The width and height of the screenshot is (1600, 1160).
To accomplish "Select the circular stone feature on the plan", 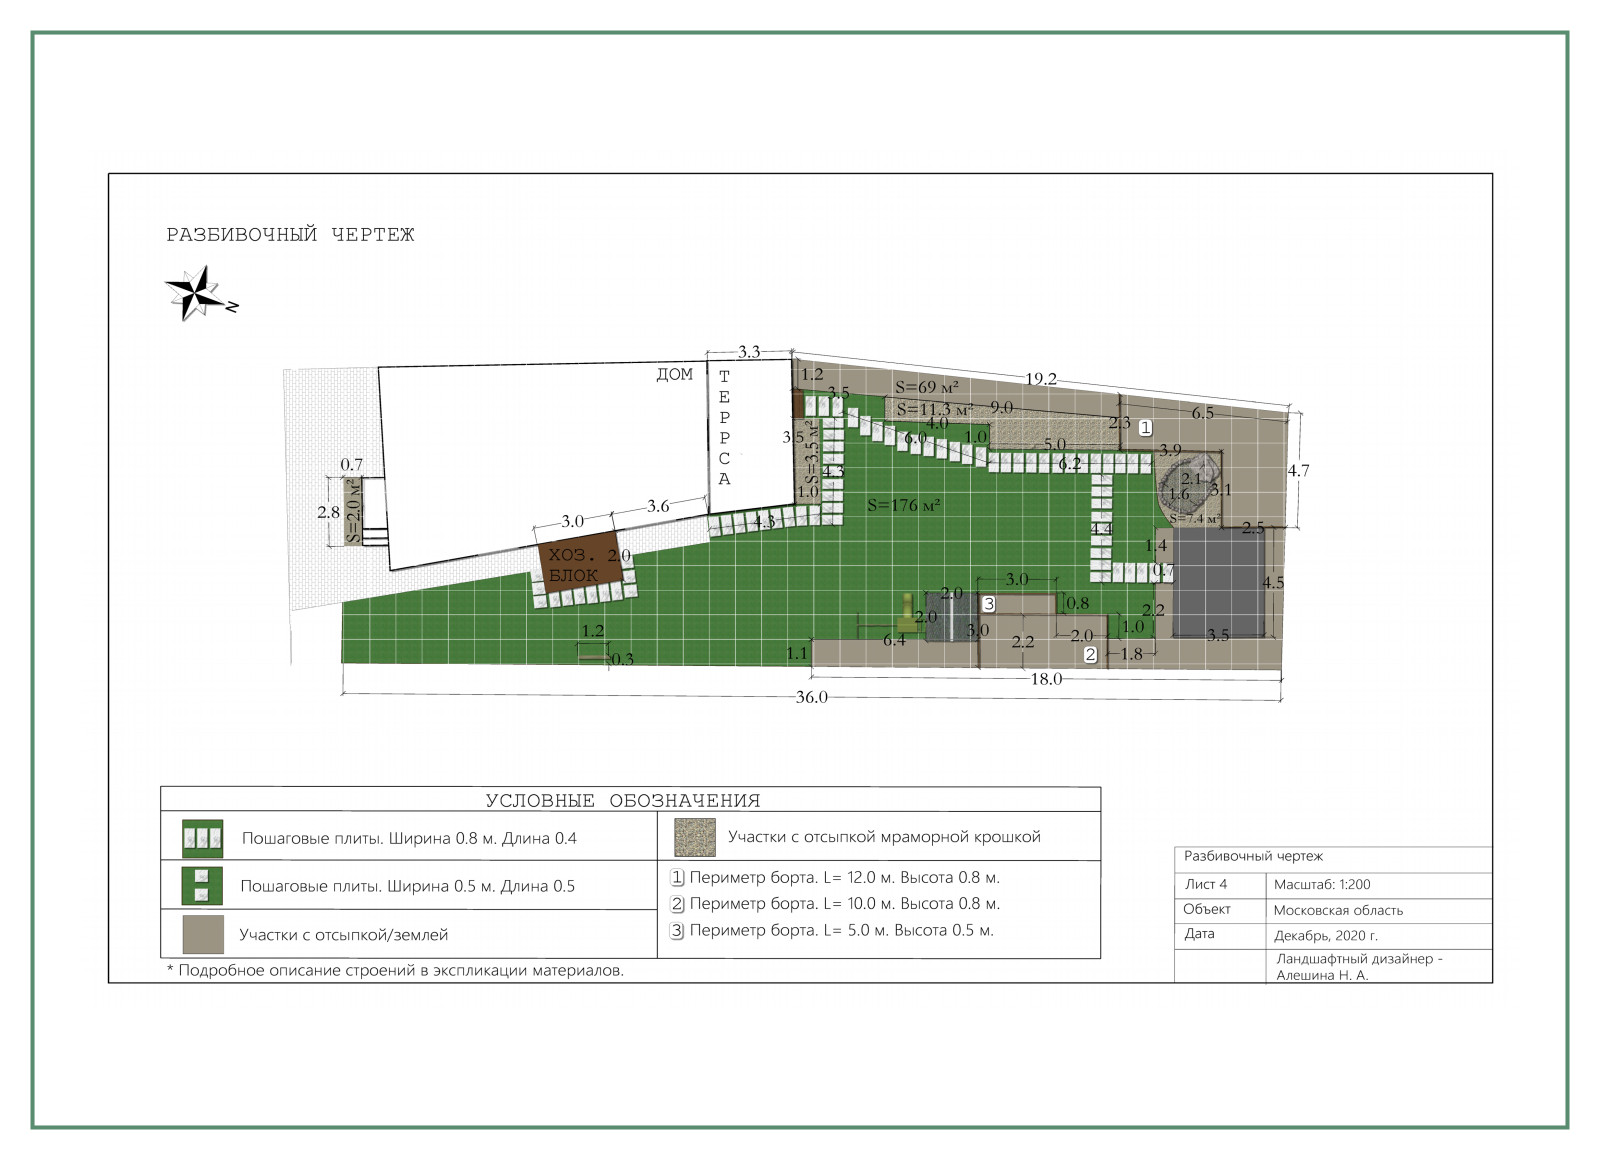I will (1188, 487).
